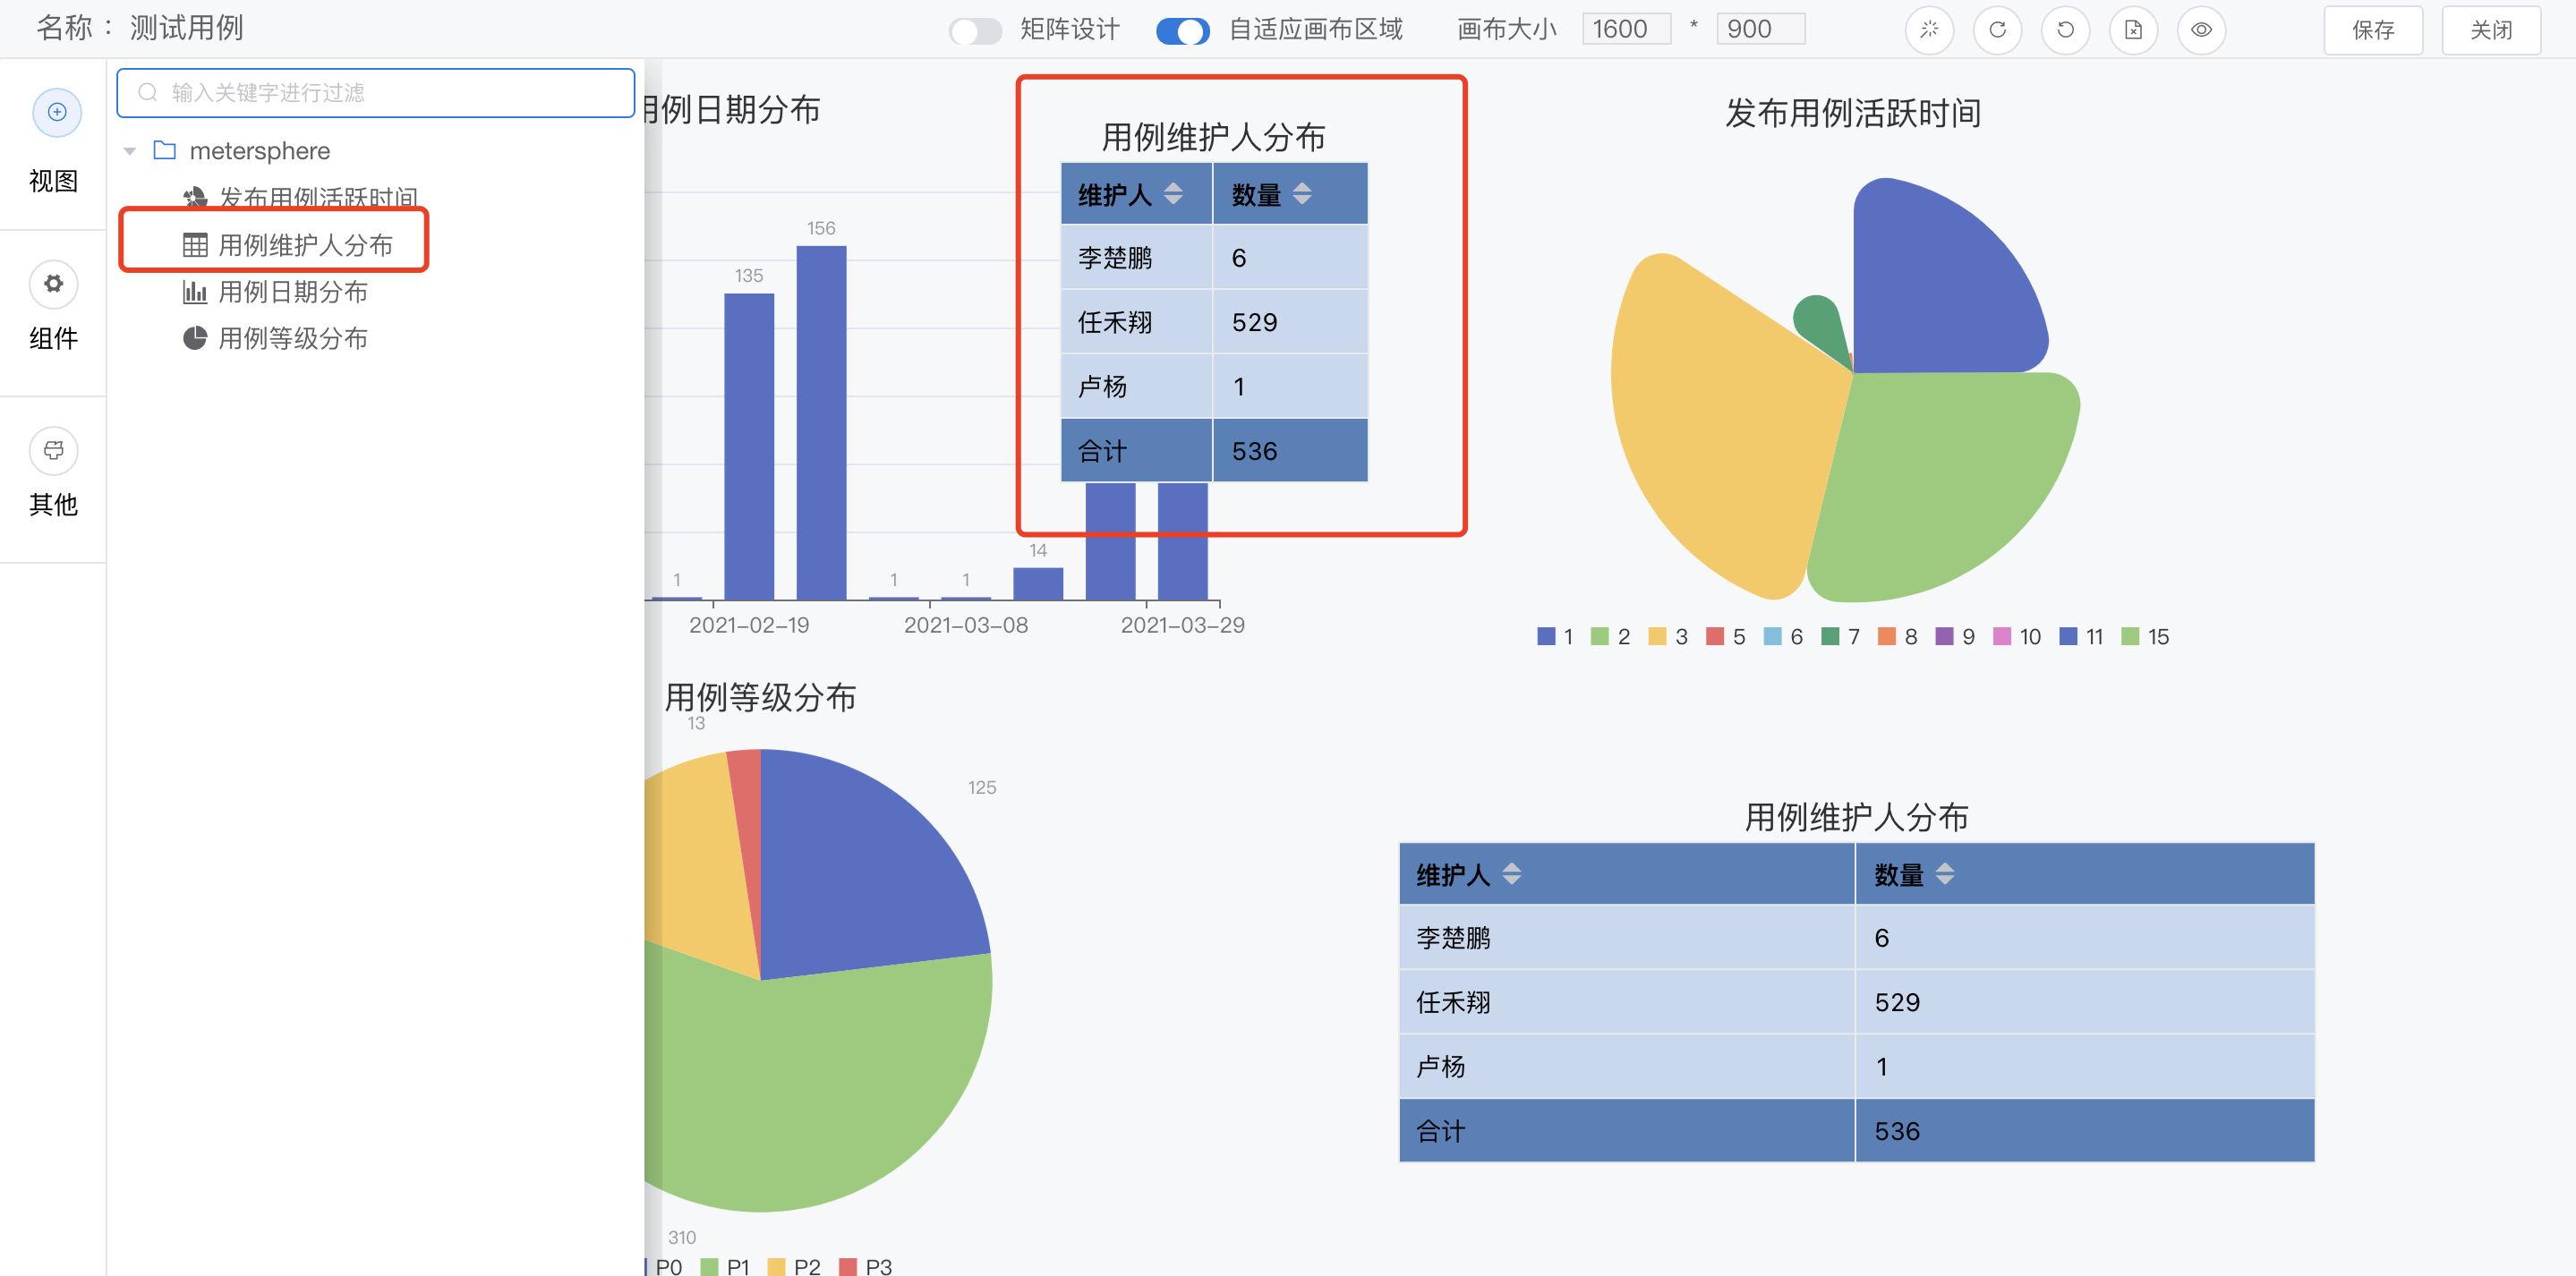Toggle the 矩阵设计 switch
The height and width of the screenshot is (1276, 2576).
click(x=975, y=31)
